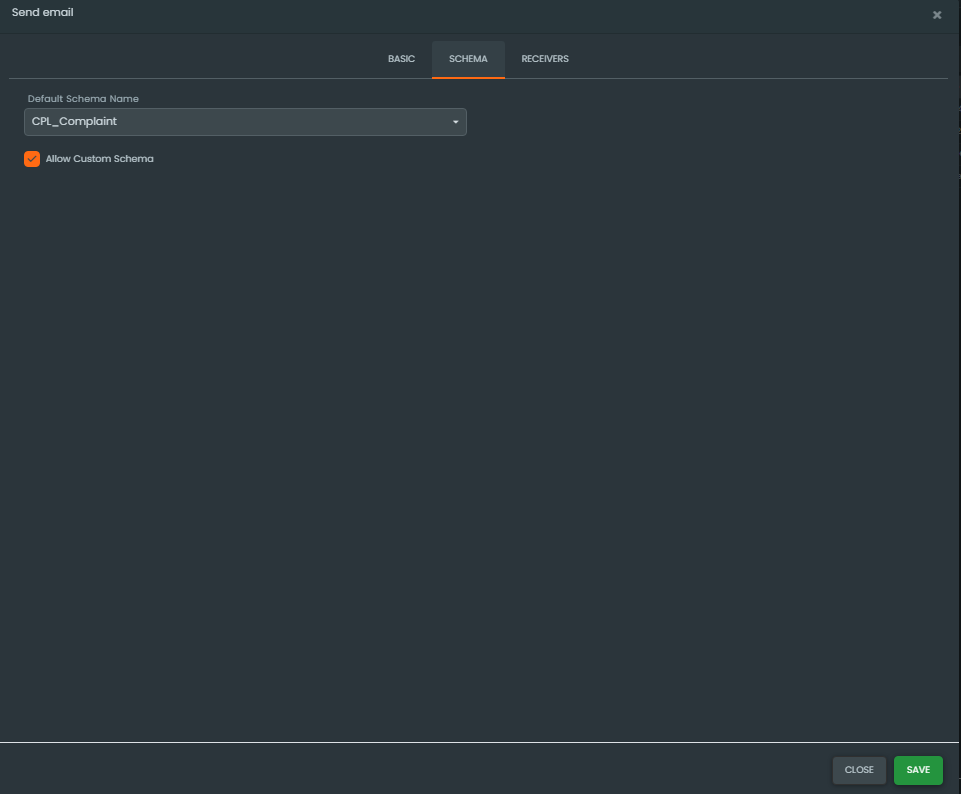Click the footer bar left of CLOSE
The height and width of the screenshot is (794, 961).
tap(400, 769)
